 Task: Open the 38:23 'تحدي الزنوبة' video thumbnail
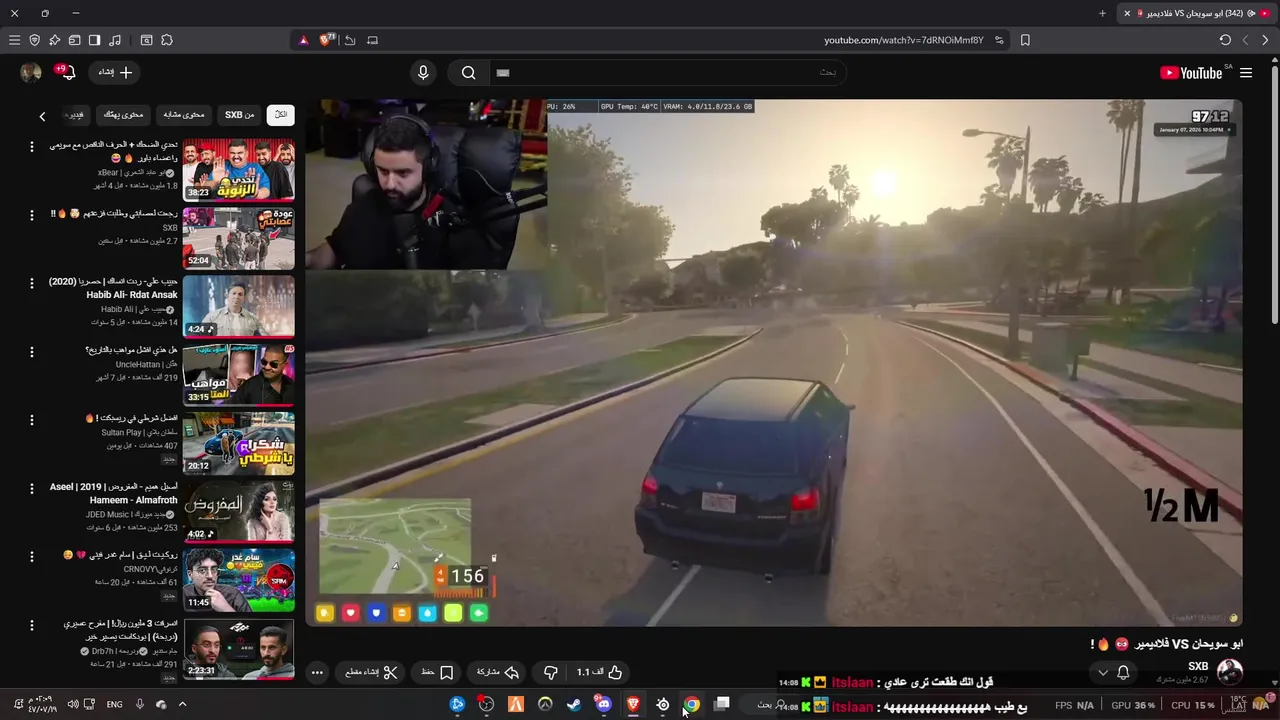238,170
